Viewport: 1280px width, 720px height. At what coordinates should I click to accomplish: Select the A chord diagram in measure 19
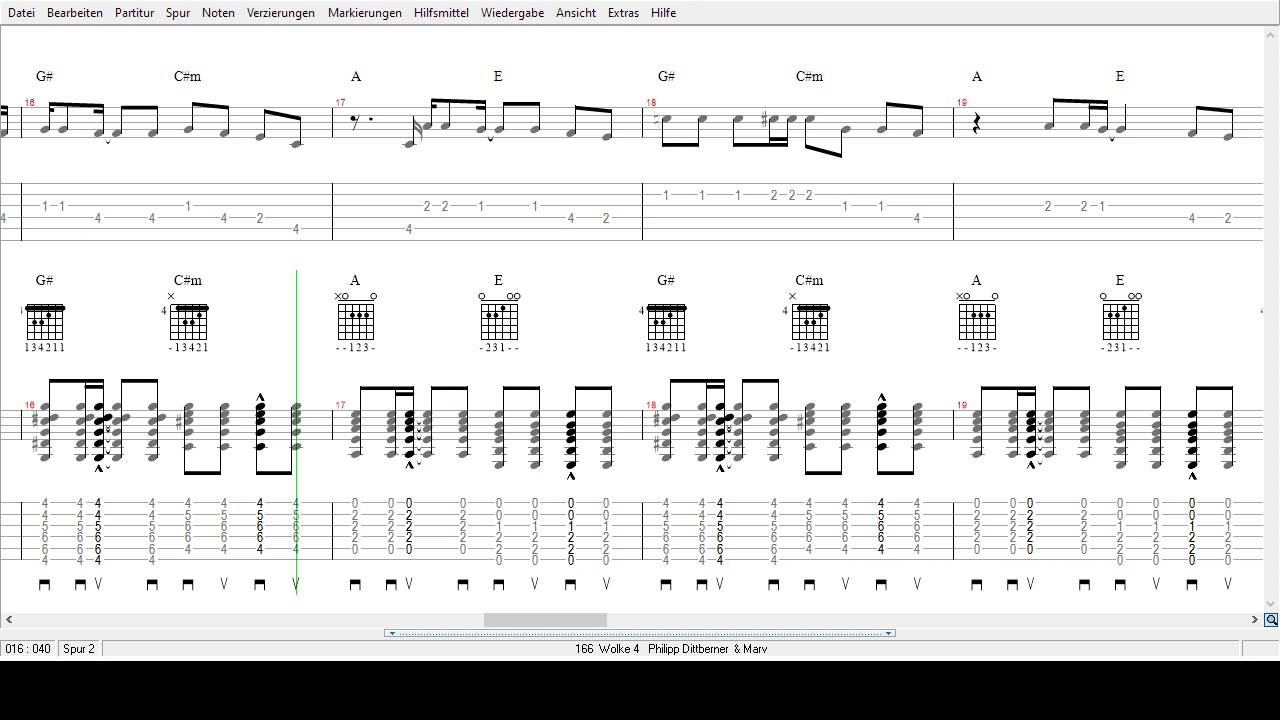[978, 318]
